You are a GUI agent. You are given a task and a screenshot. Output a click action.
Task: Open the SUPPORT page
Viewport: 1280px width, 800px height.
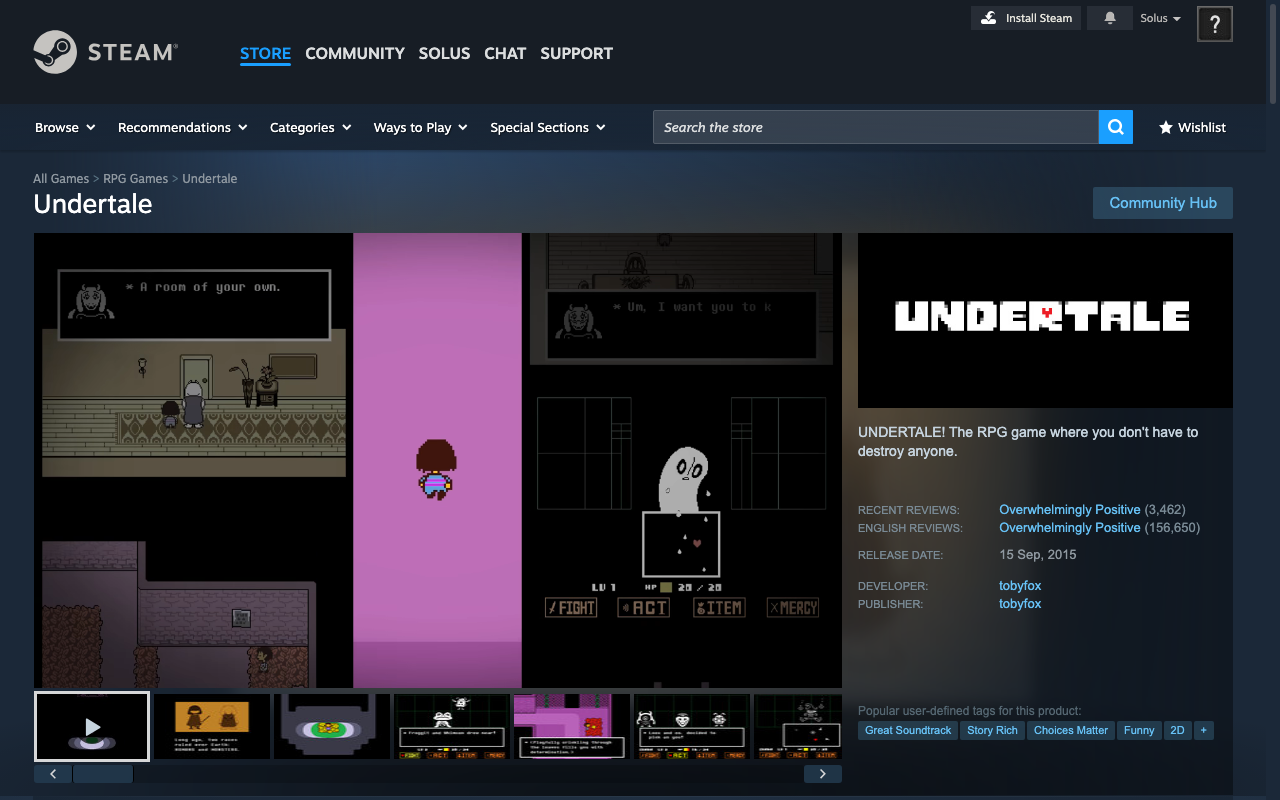(576, 53)
